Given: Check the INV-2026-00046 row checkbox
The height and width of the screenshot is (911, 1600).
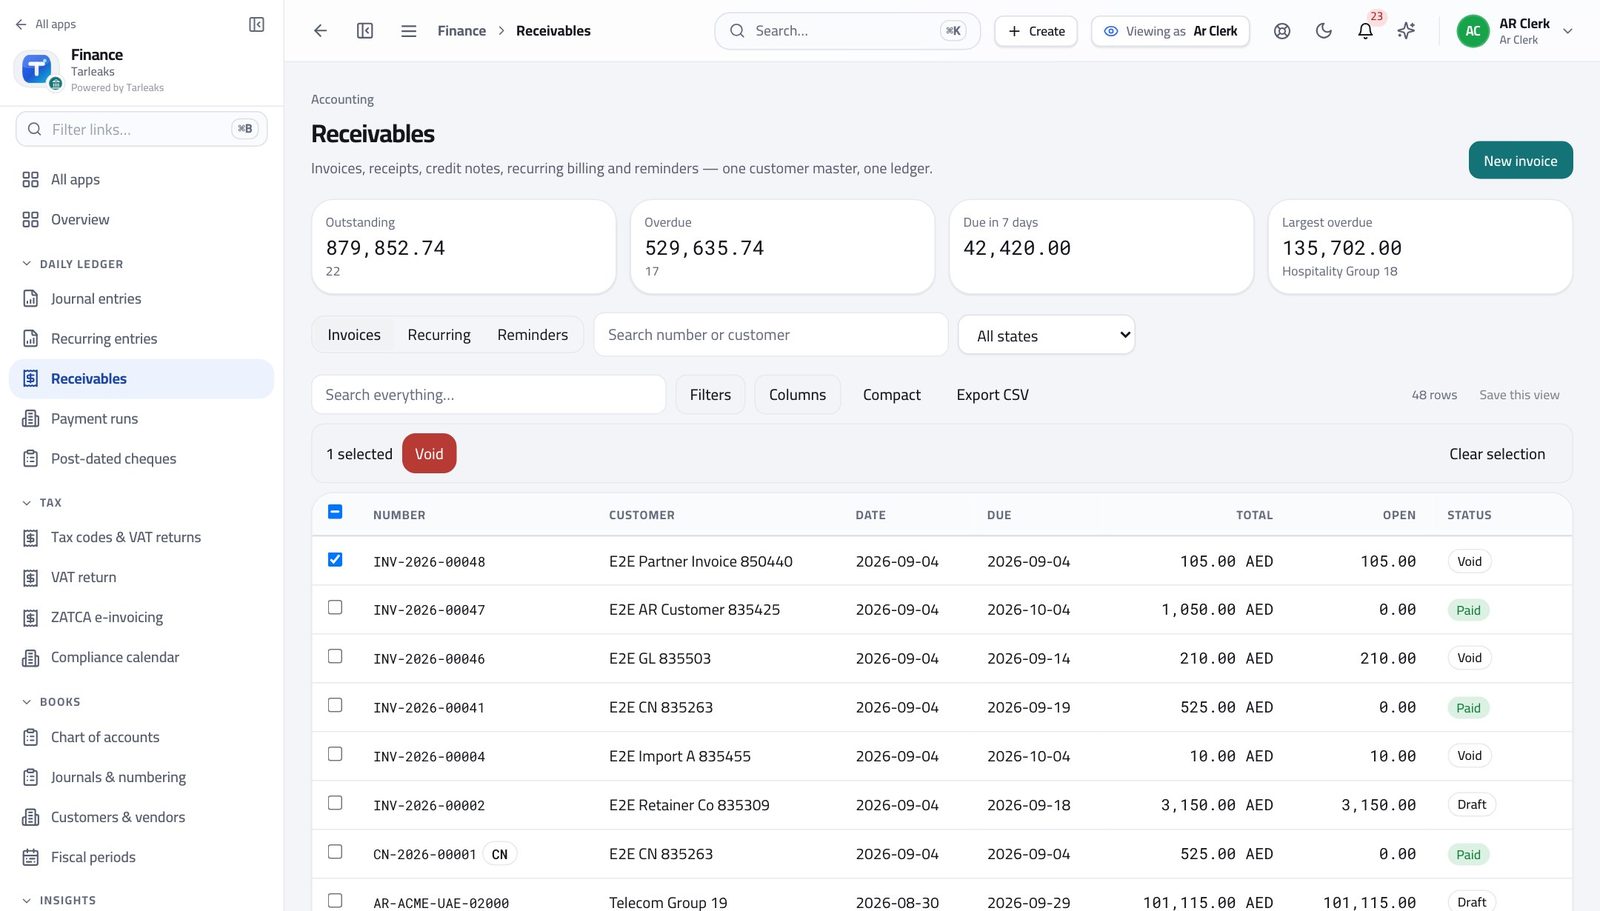Looking at the screenshot, I should pyautogui.click(x=335, y=657).
